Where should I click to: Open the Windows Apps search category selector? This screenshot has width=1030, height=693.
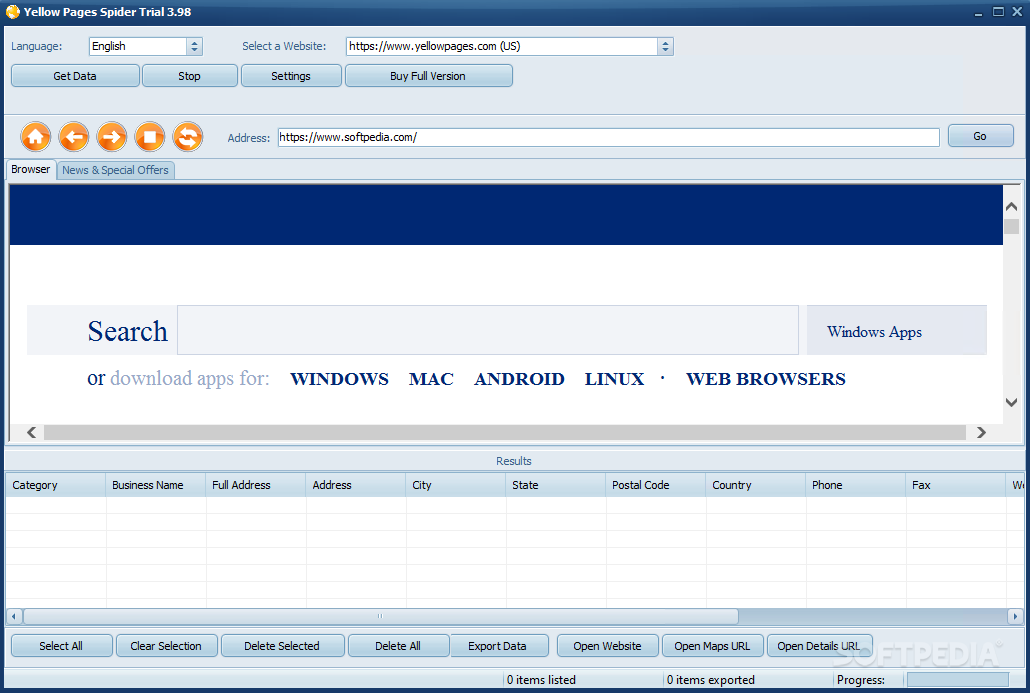pos(897,330)
